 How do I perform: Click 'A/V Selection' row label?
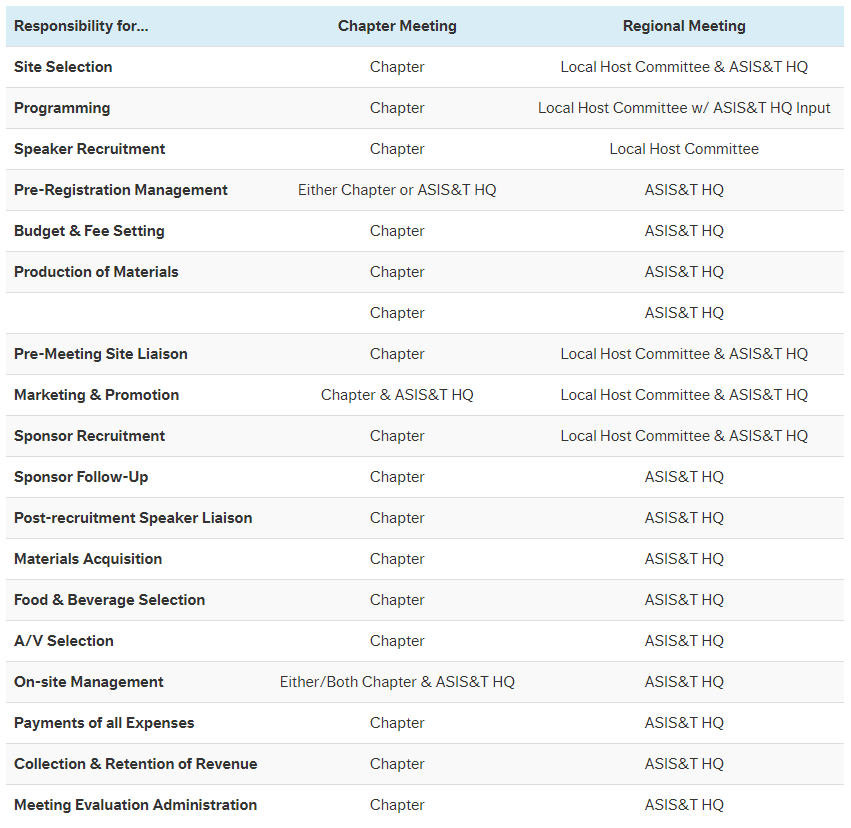[x=64, y=641]
